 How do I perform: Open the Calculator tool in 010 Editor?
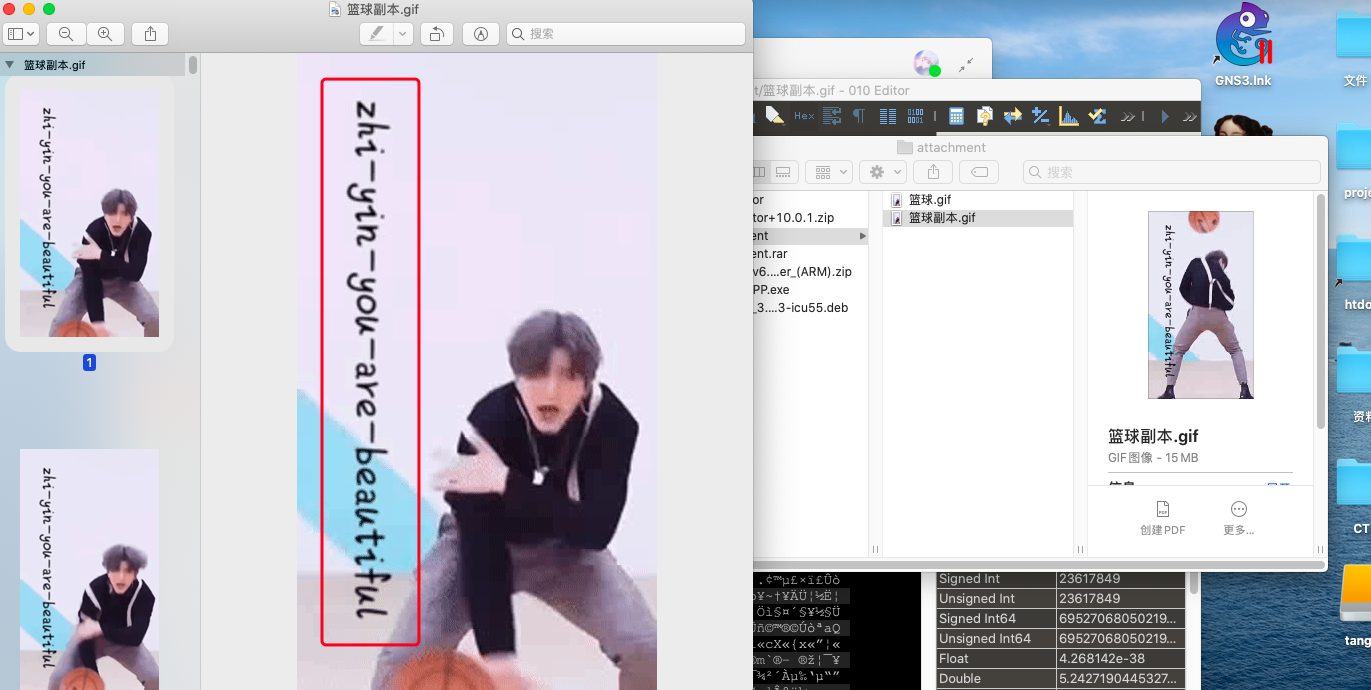tap(956, 116)
